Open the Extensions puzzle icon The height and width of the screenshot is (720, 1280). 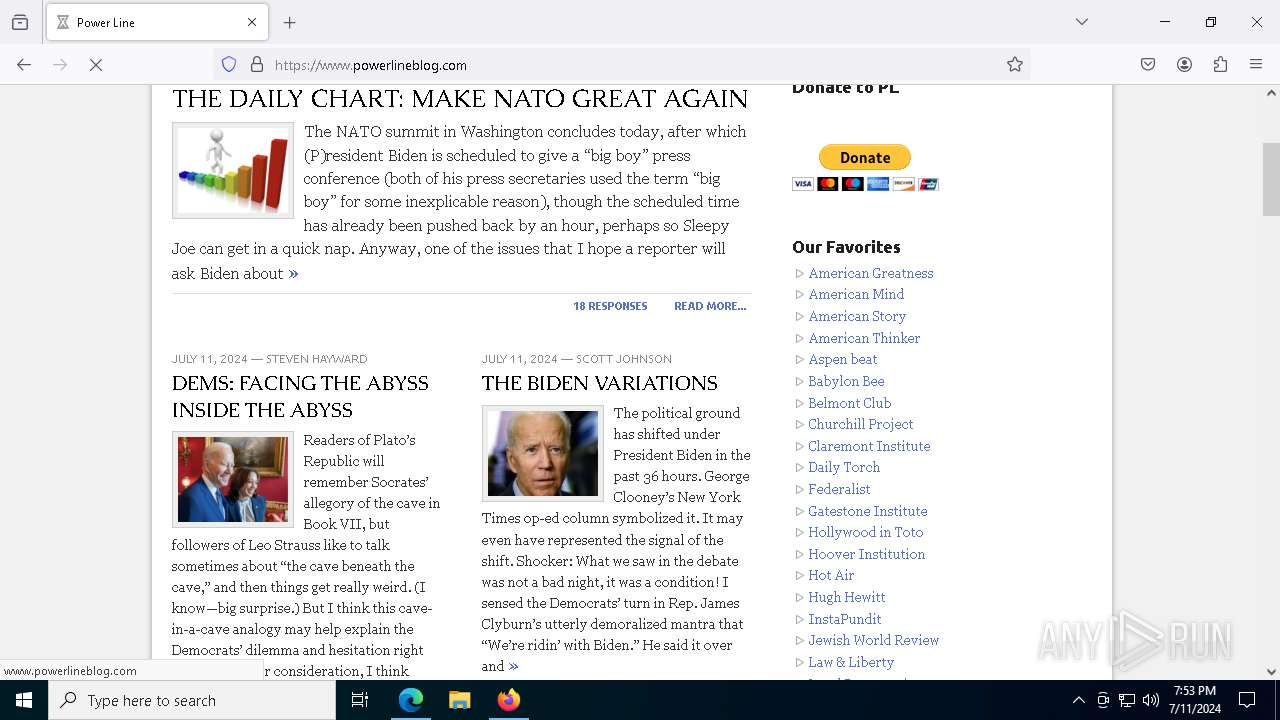(x=1220, y=64)
